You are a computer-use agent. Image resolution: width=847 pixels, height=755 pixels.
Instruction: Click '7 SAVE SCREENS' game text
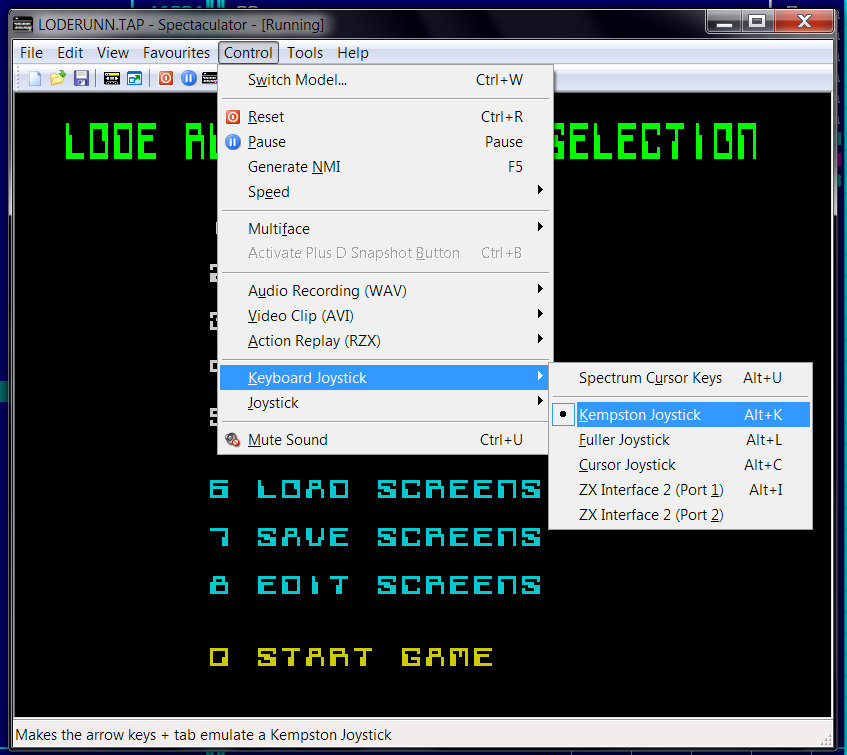(x=375, y=537)
